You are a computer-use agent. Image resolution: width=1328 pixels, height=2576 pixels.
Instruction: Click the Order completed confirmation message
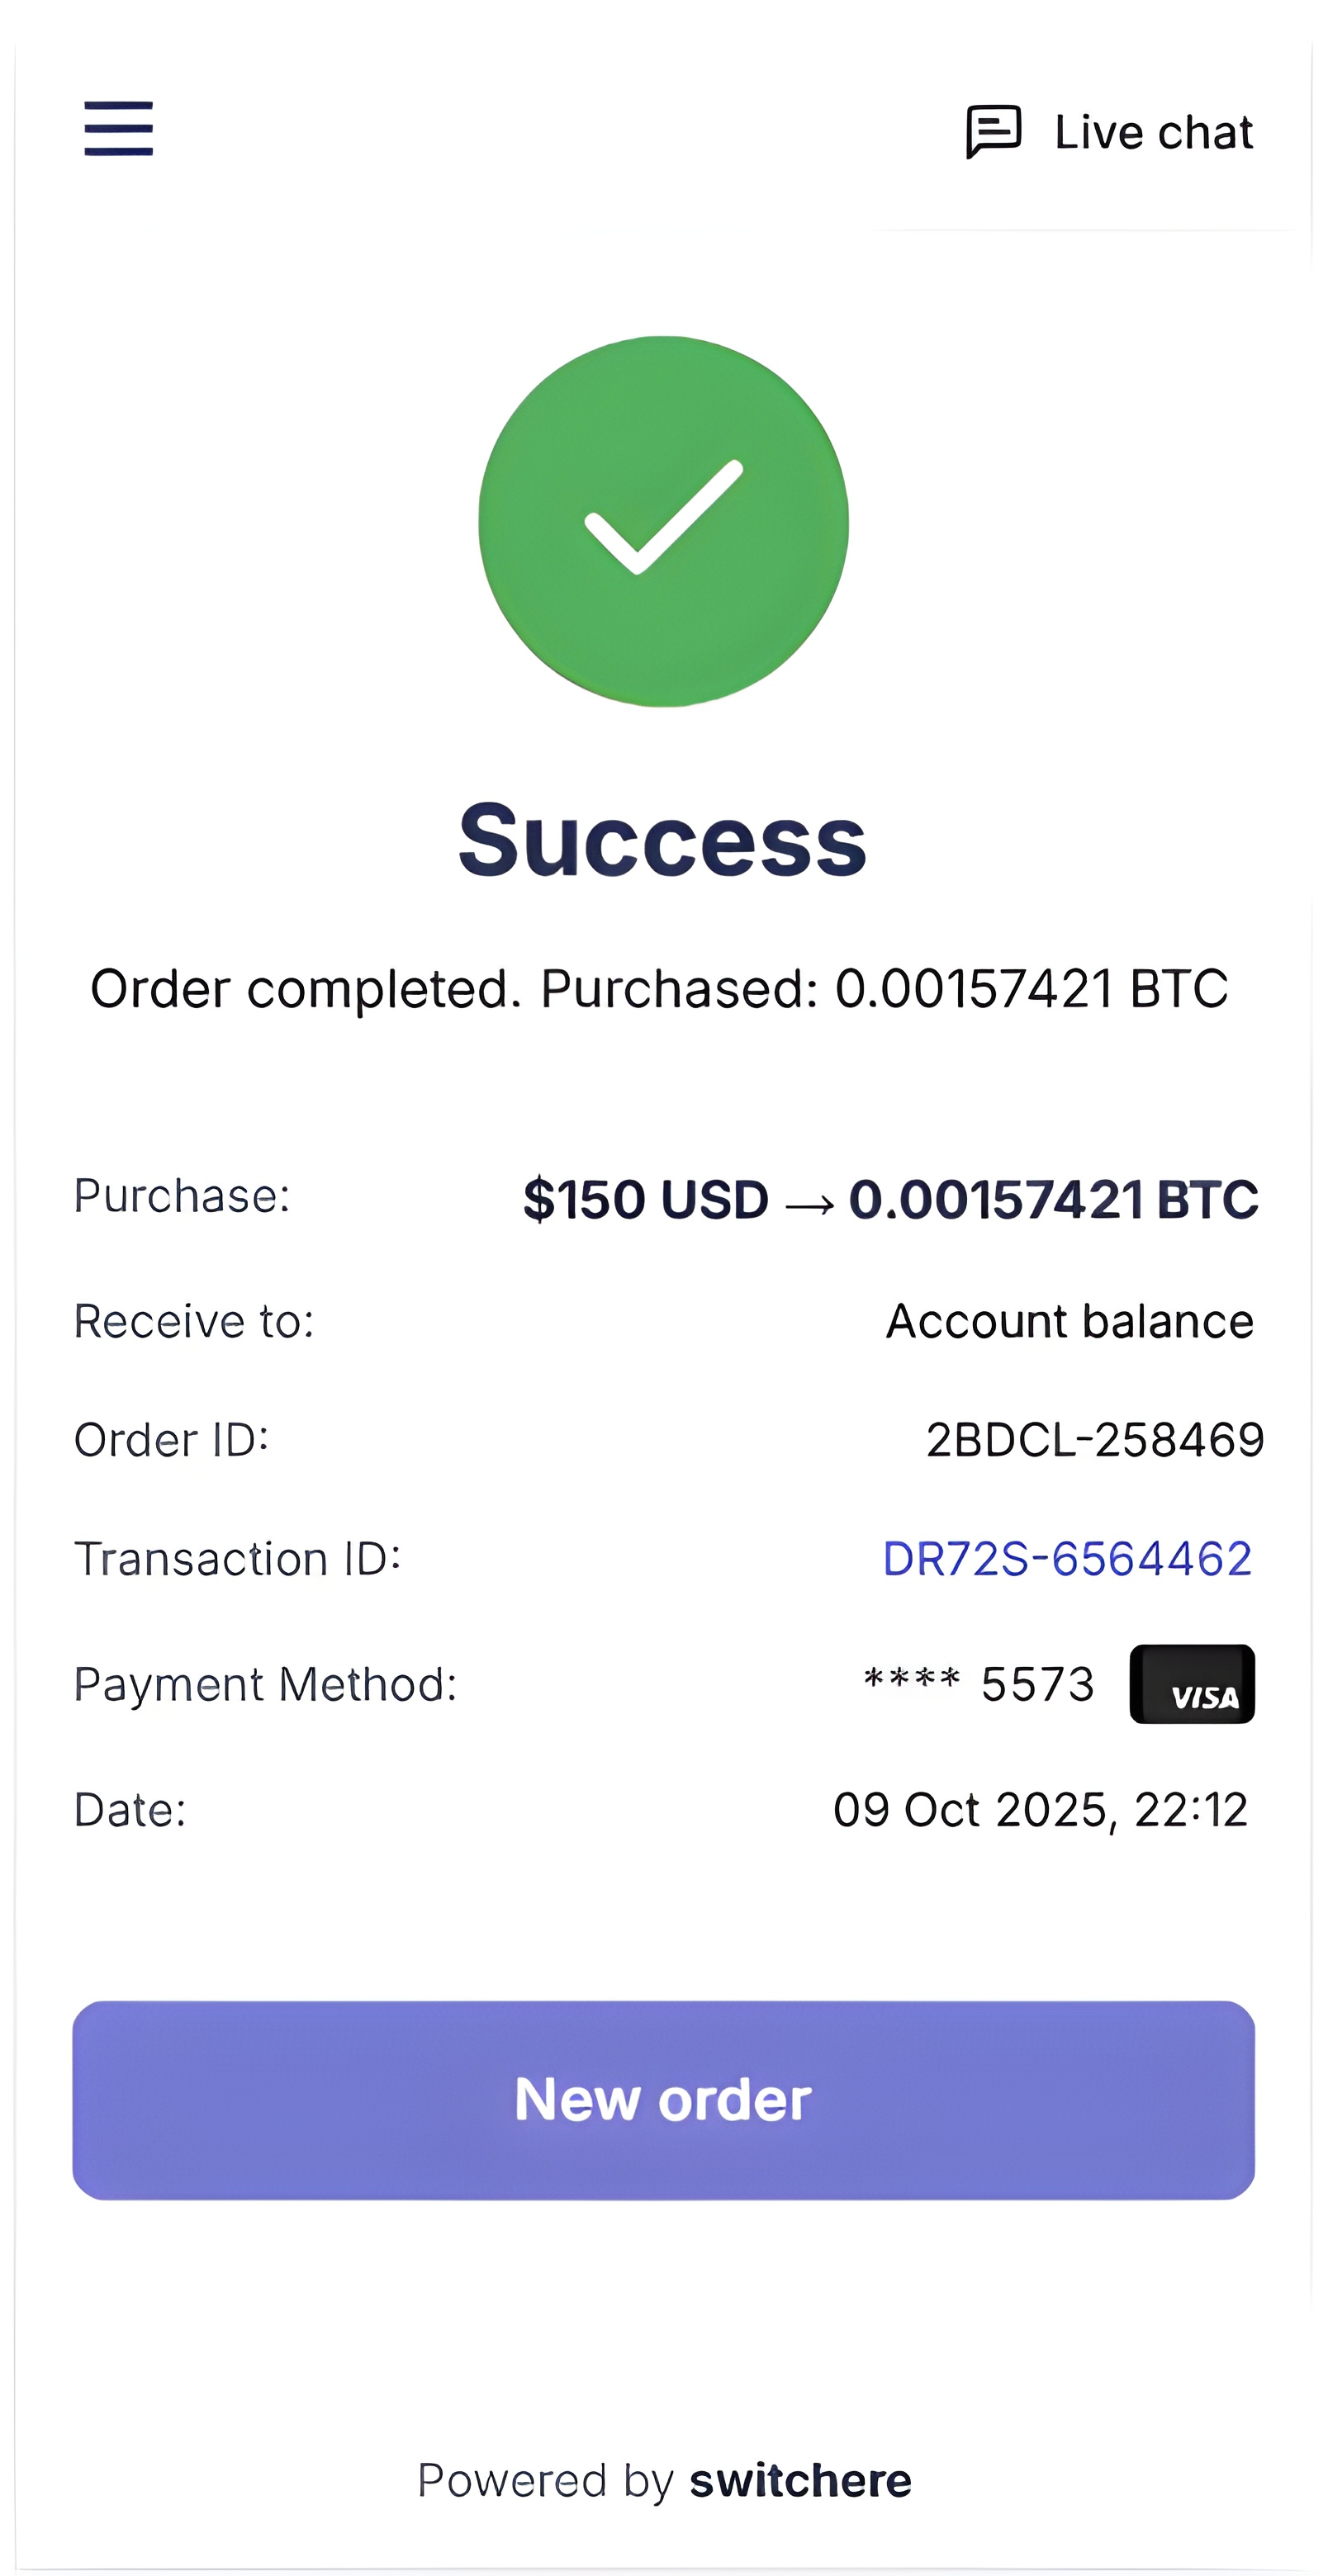(659, 989)
